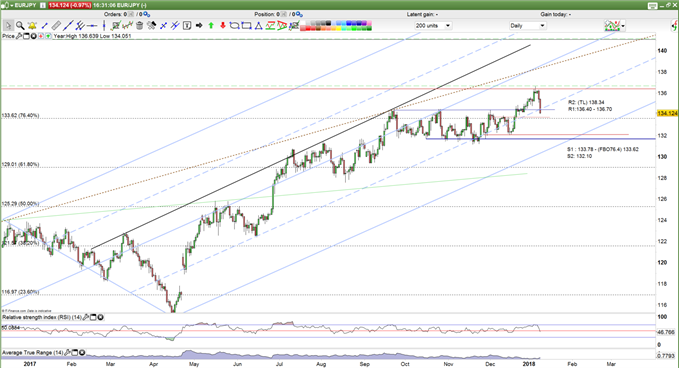Select the black right arrow tool
This screenshot has width=679, height=368.
point(199,25)
